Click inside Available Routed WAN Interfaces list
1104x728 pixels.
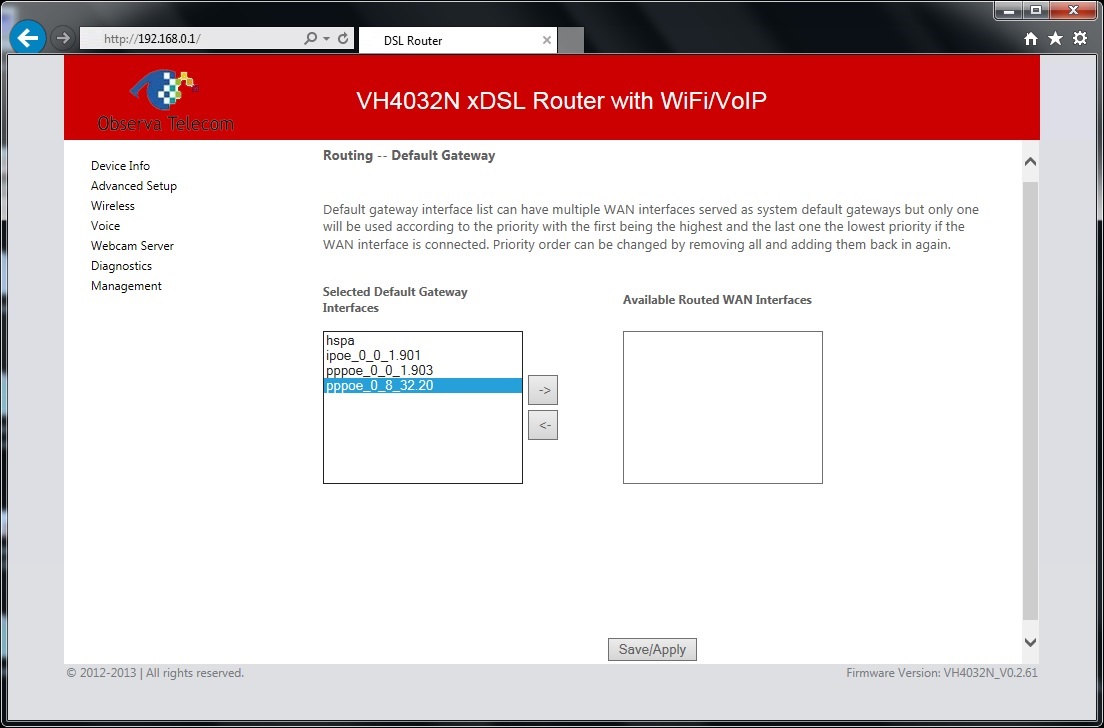click(x=722, y=408)
